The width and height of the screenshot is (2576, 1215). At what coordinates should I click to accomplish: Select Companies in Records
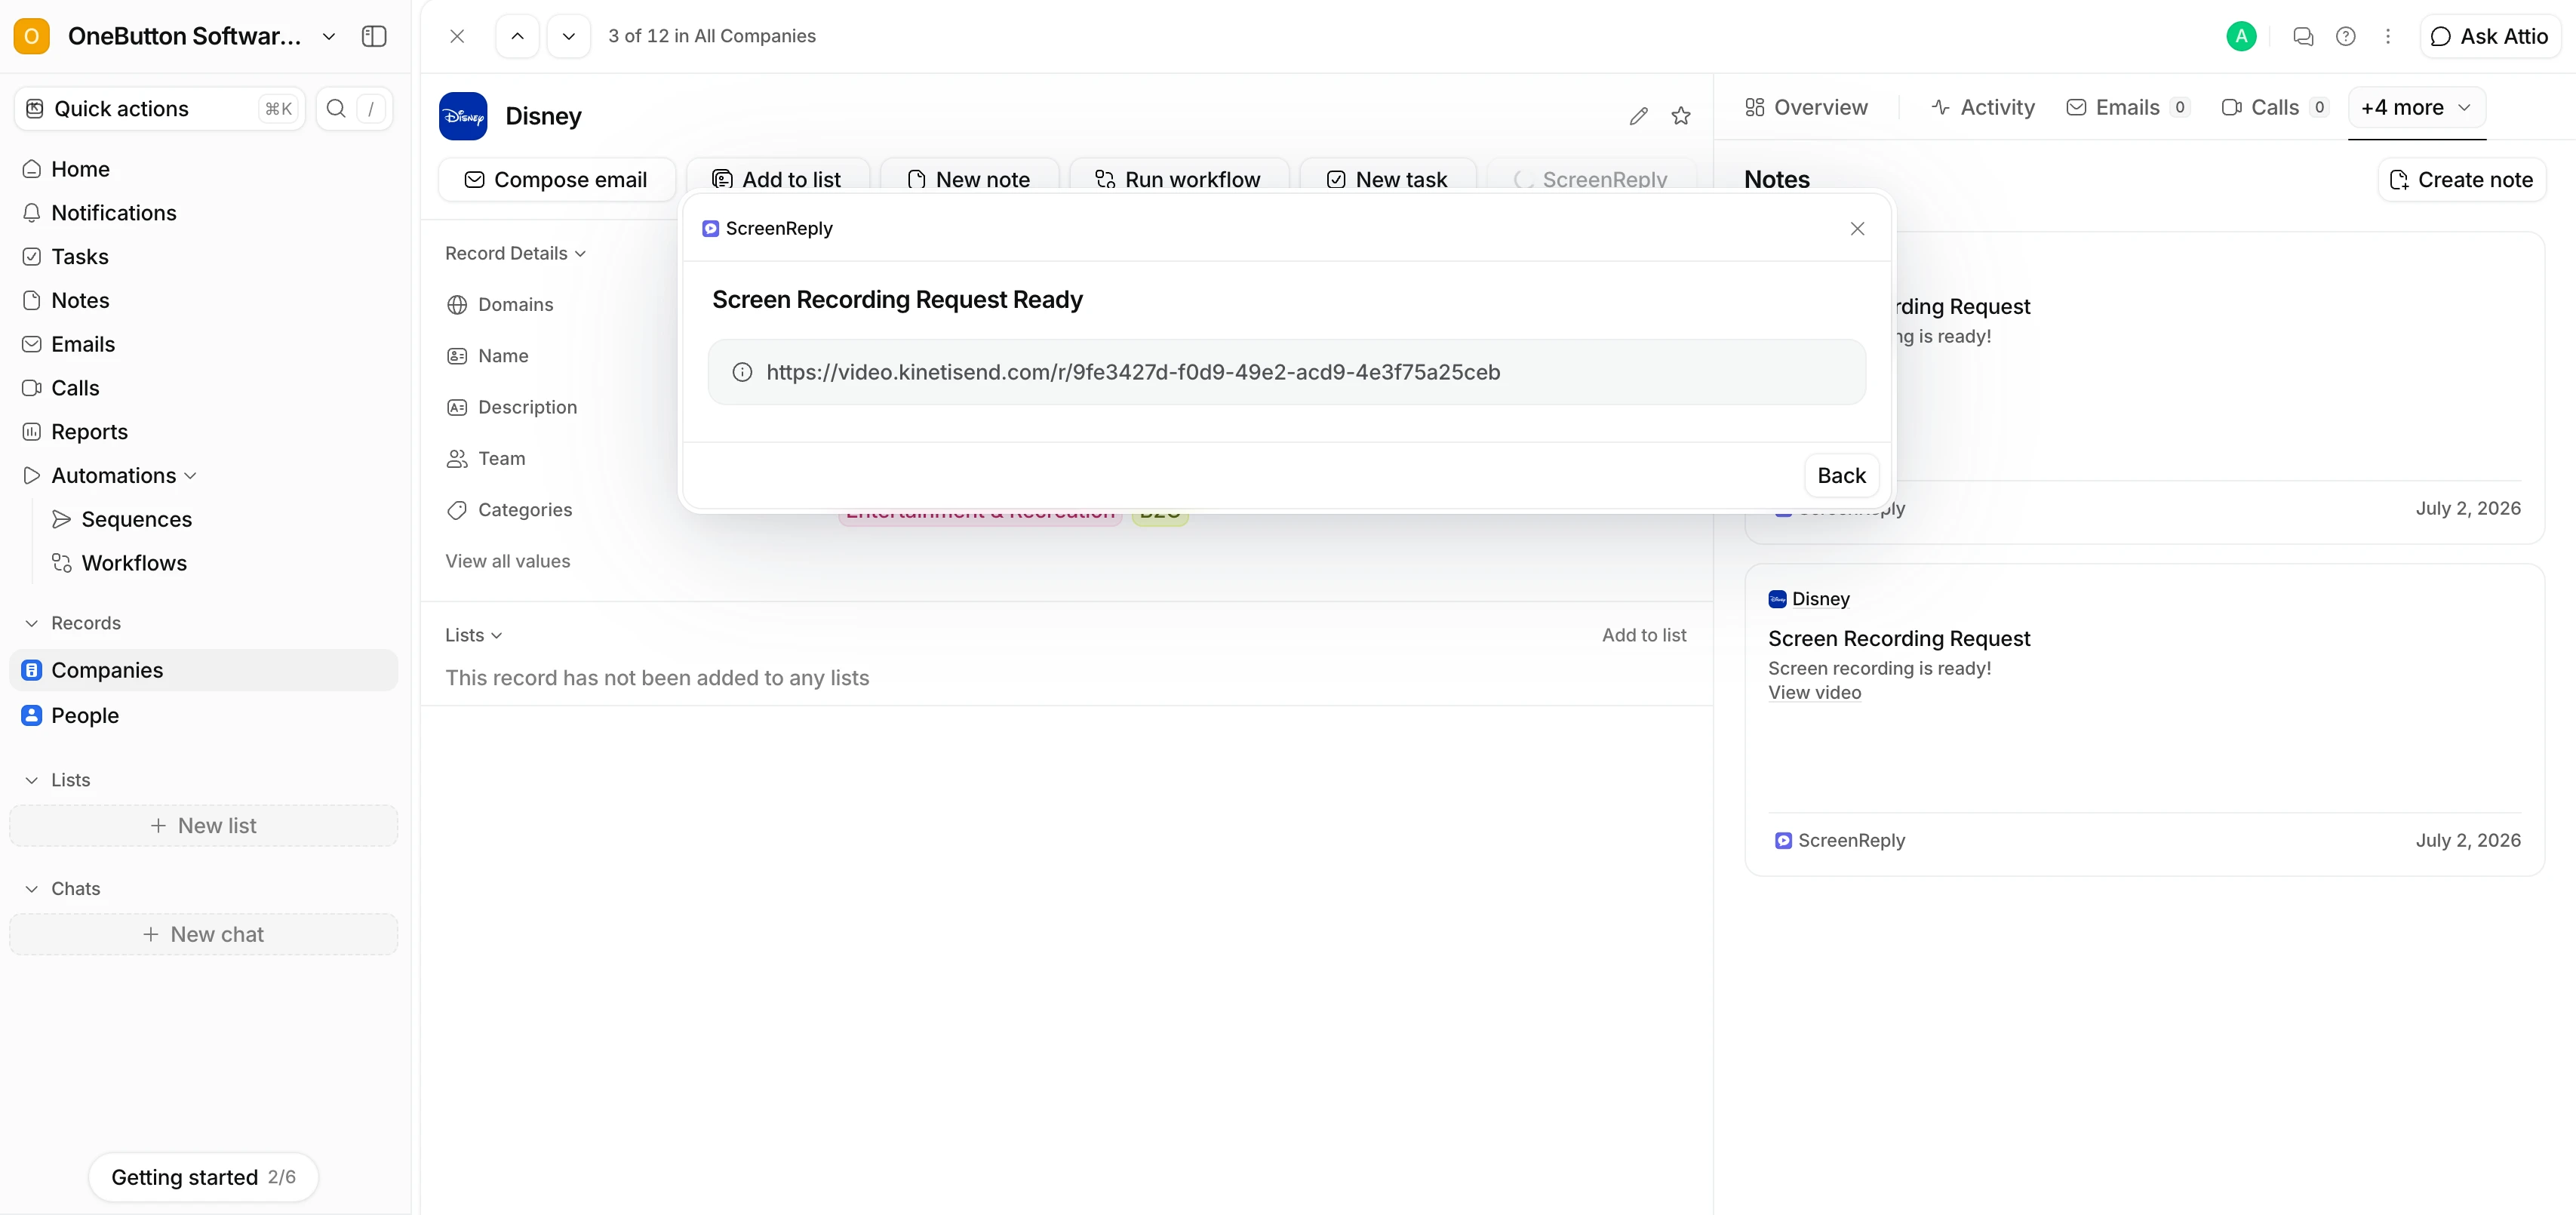(x=204, y=670)
